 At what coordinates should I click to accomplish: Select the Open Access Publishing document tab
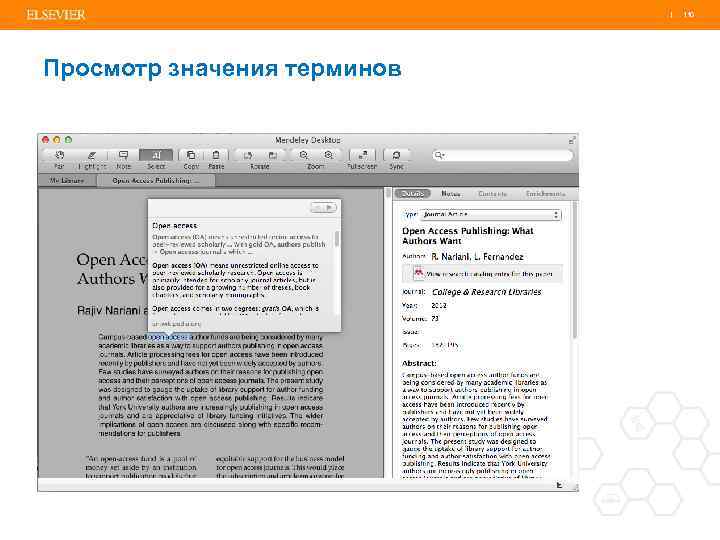tap(156, 180)
